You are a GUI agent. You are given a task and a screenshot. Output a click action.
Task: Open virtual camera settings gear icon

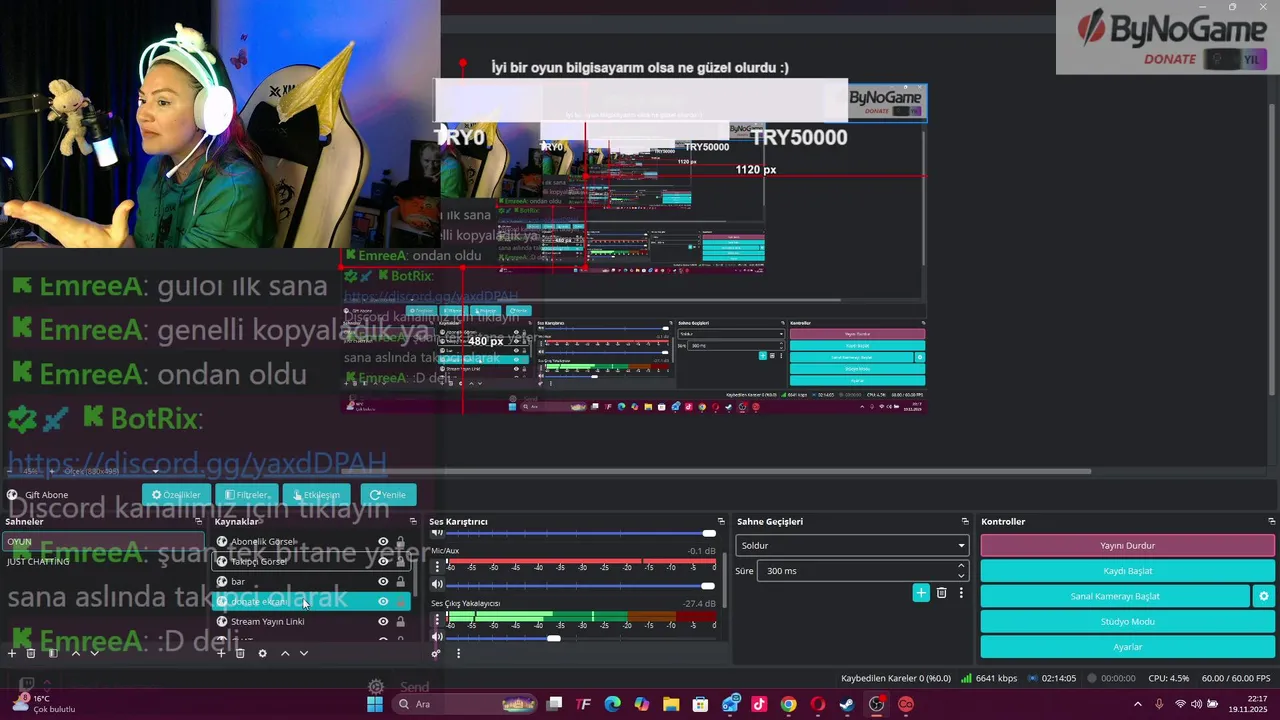click(1264, 596)
